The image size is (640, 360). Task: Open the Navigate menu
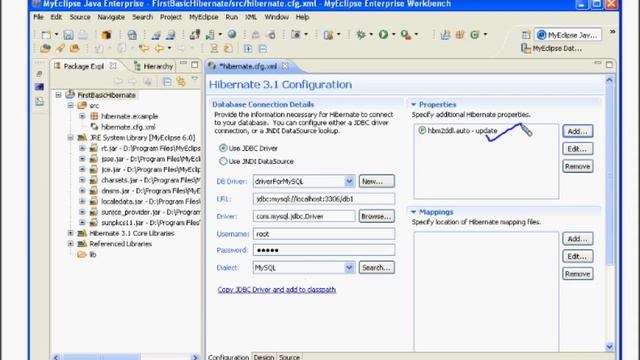(111, 17)
